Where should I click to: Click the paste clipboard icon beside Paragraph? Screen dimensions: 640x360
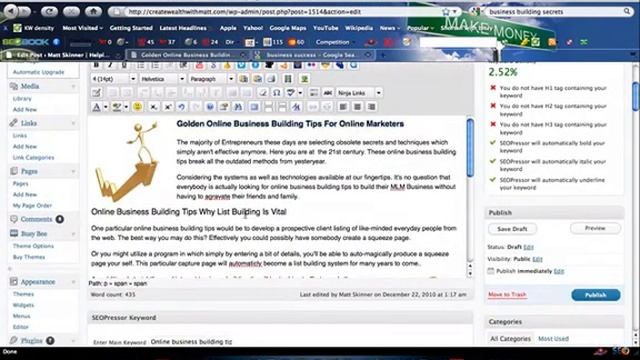click(244, 79)
